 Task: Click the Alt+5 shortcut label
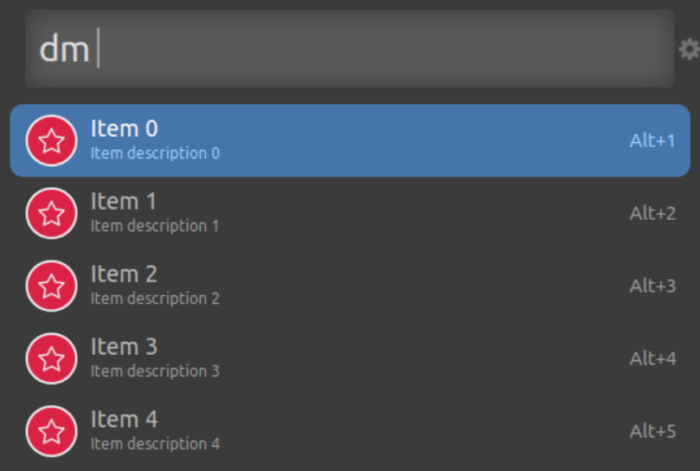pos(652,431)
